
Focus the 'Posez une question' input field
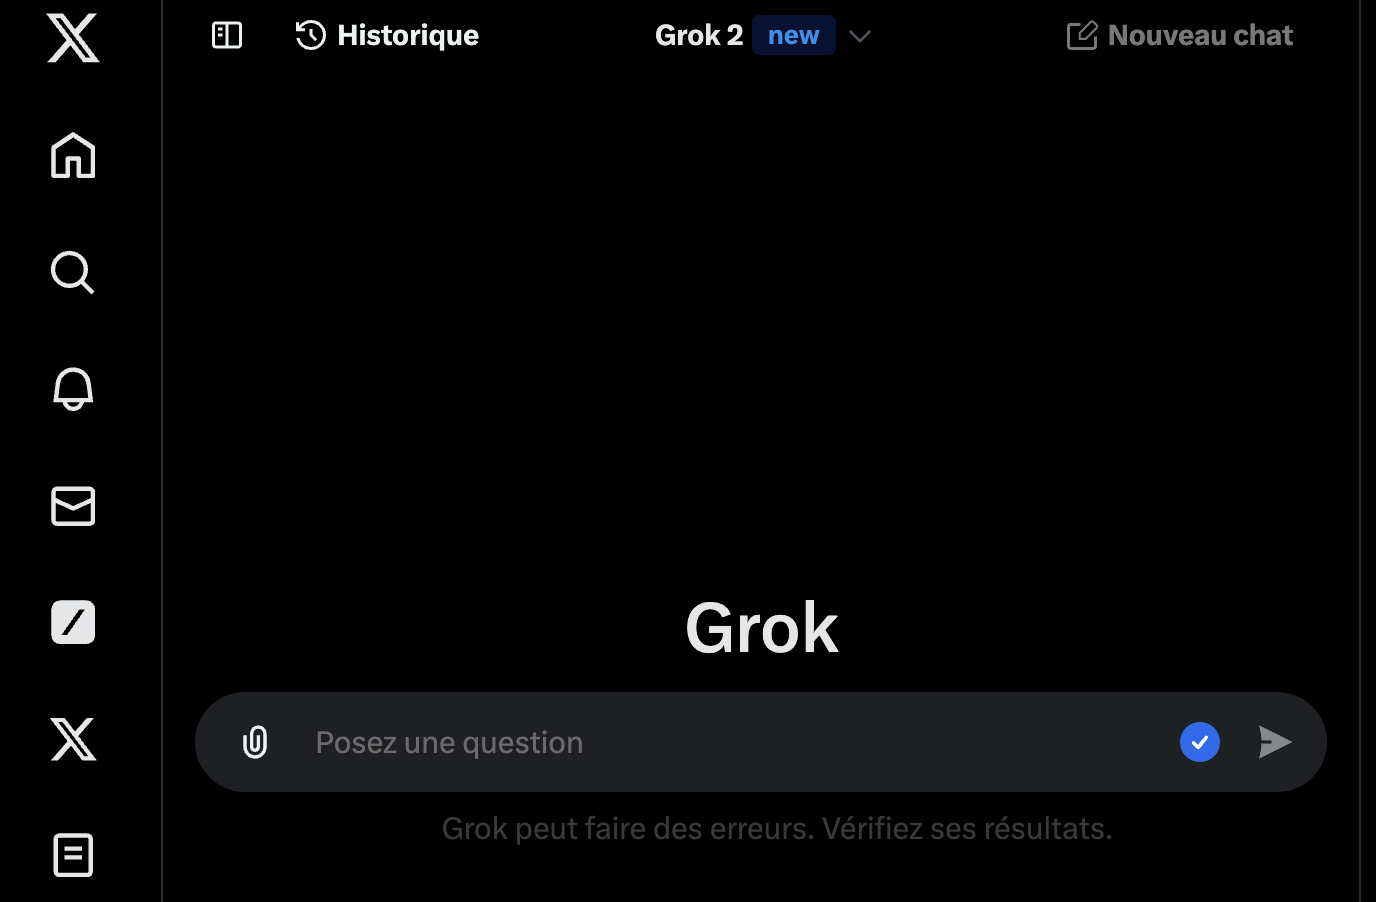[735, 742]
